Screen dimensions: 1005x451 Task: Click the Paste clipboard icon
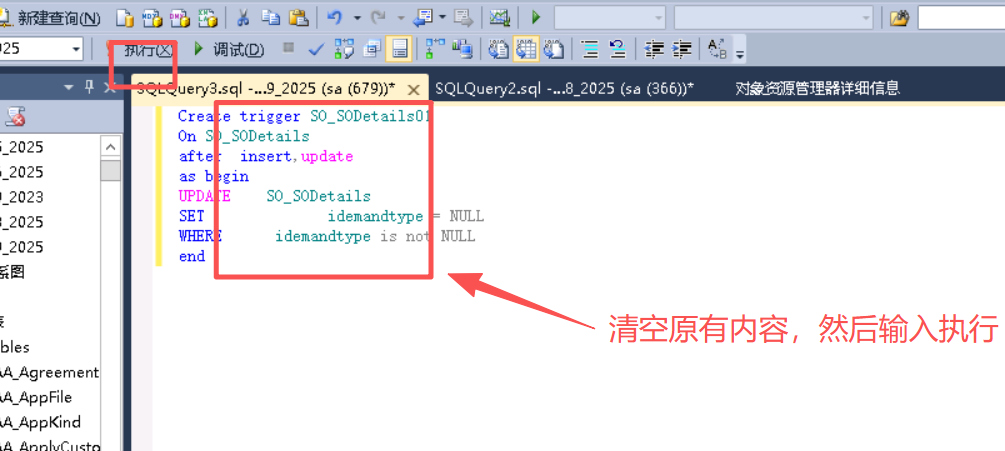coord(298,18)
